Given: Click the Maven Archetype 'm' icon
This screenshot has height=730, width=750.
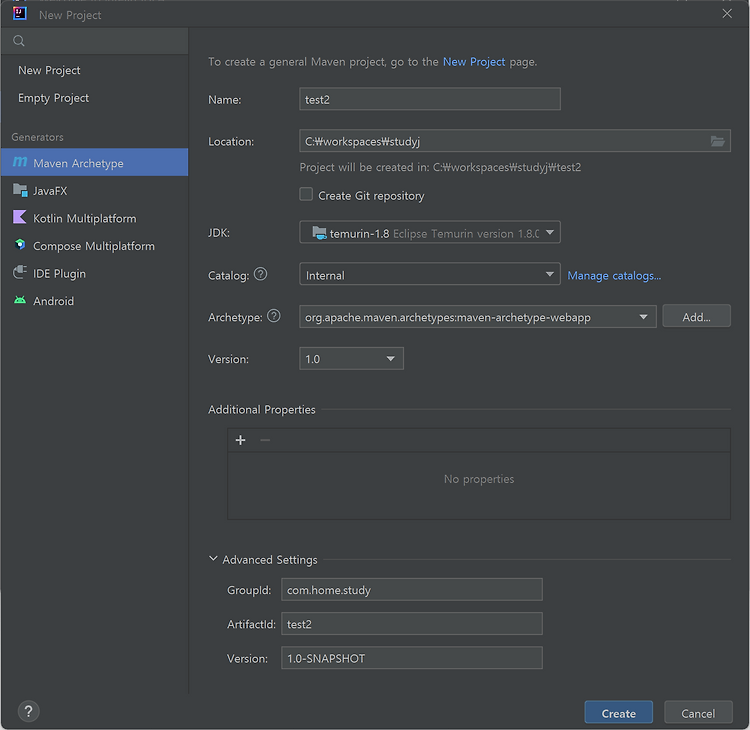Looking at the screenshot, I should (20, 162).
